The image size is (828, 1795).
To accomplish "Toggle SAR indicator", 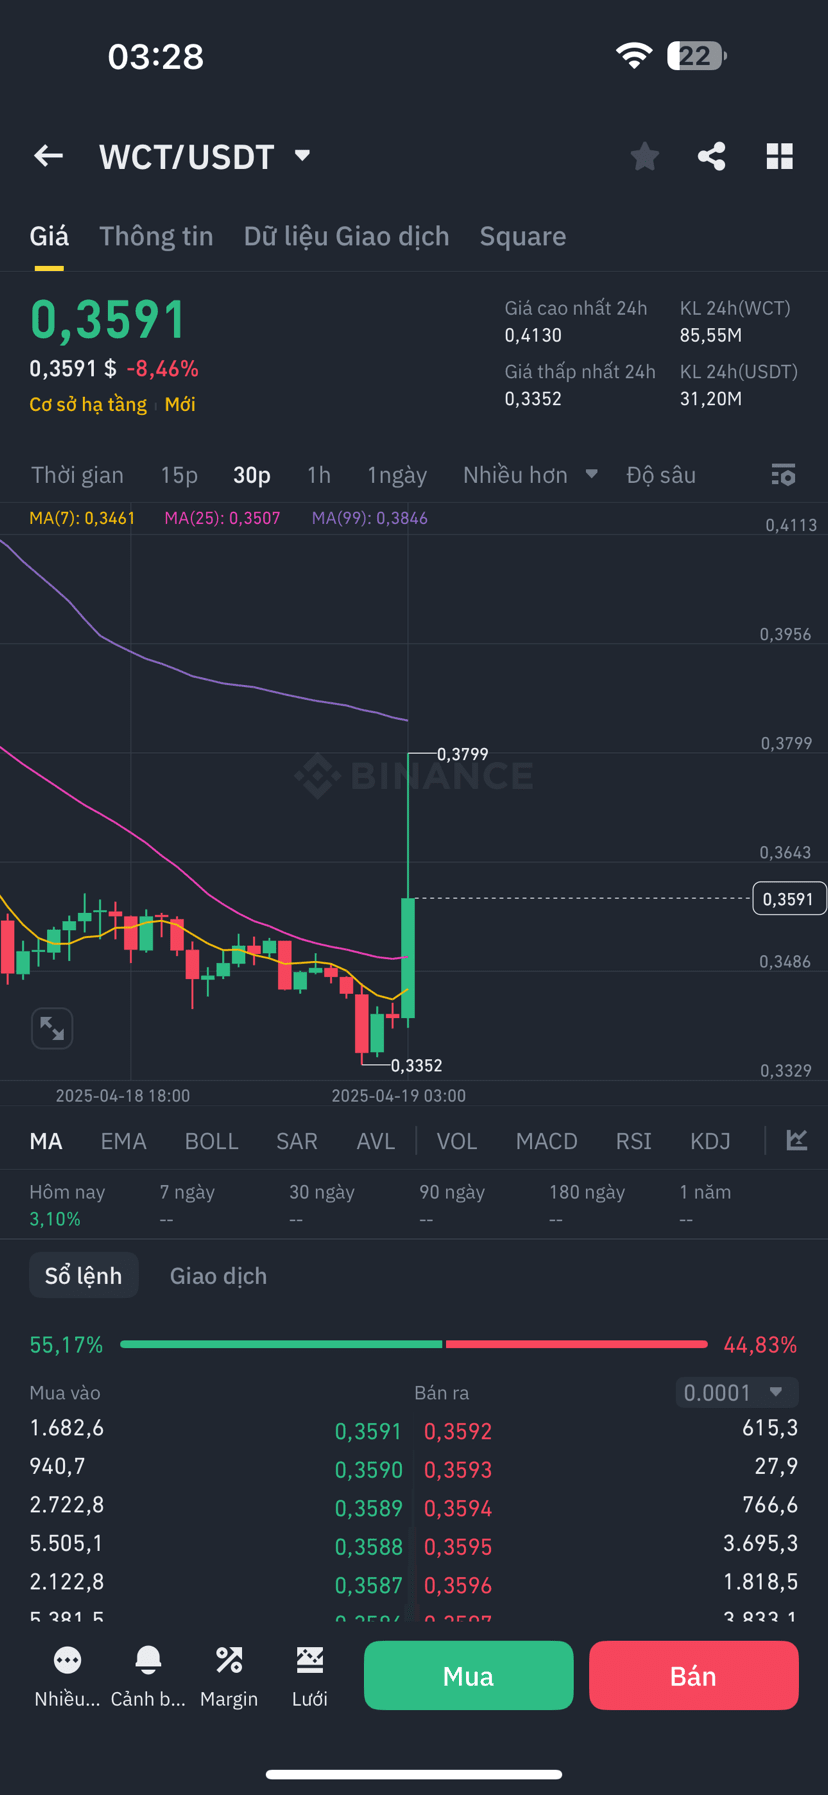I will [297, 1141].
